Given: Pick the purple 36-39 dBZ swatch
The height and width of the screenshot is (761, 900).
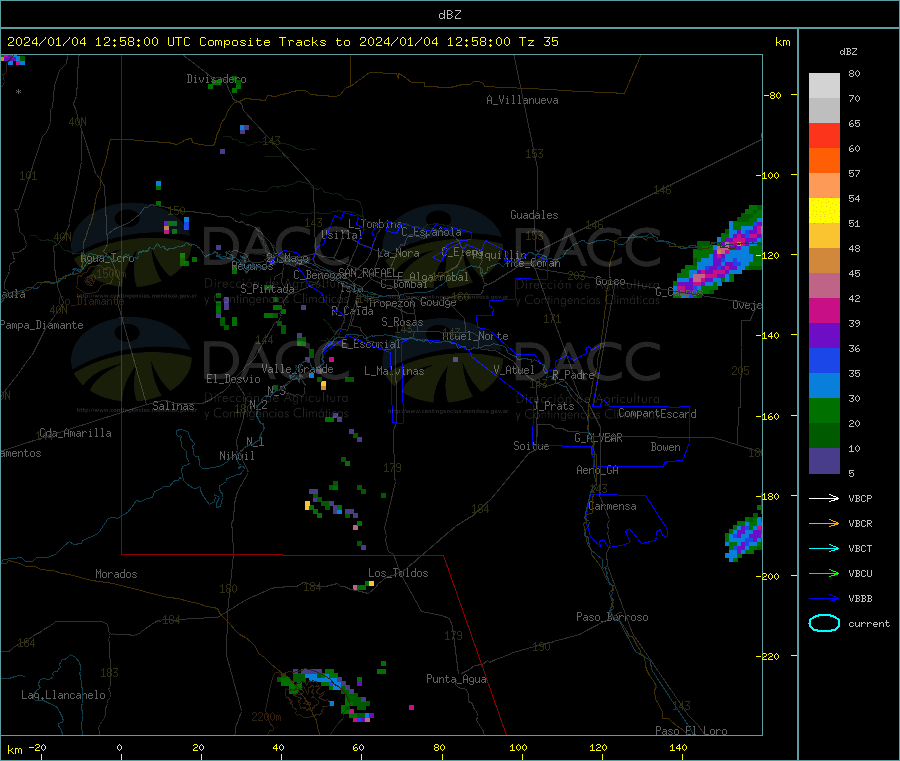Looking at the screenshot, I should pyautogui.click(x=824, y=336).
